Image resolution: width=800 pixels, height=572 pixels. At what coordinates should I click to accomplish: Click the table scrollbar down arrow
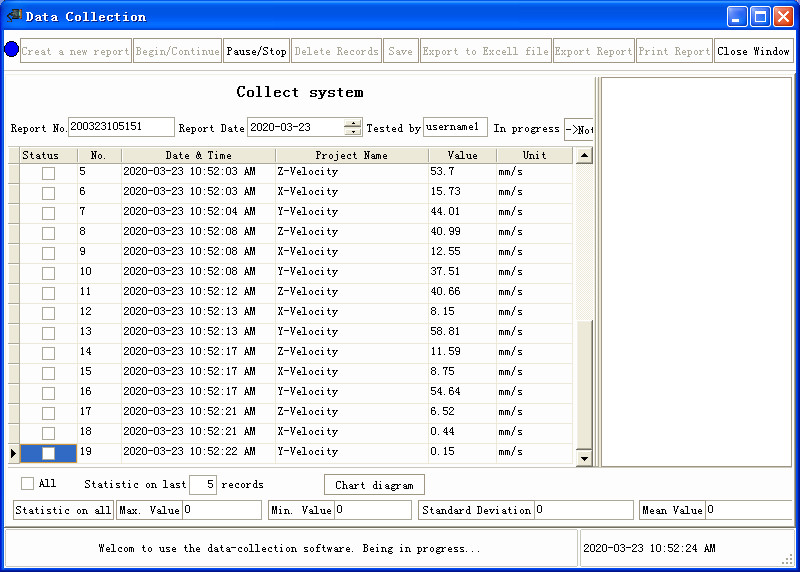pyautogui.click(x=584, y=458)
